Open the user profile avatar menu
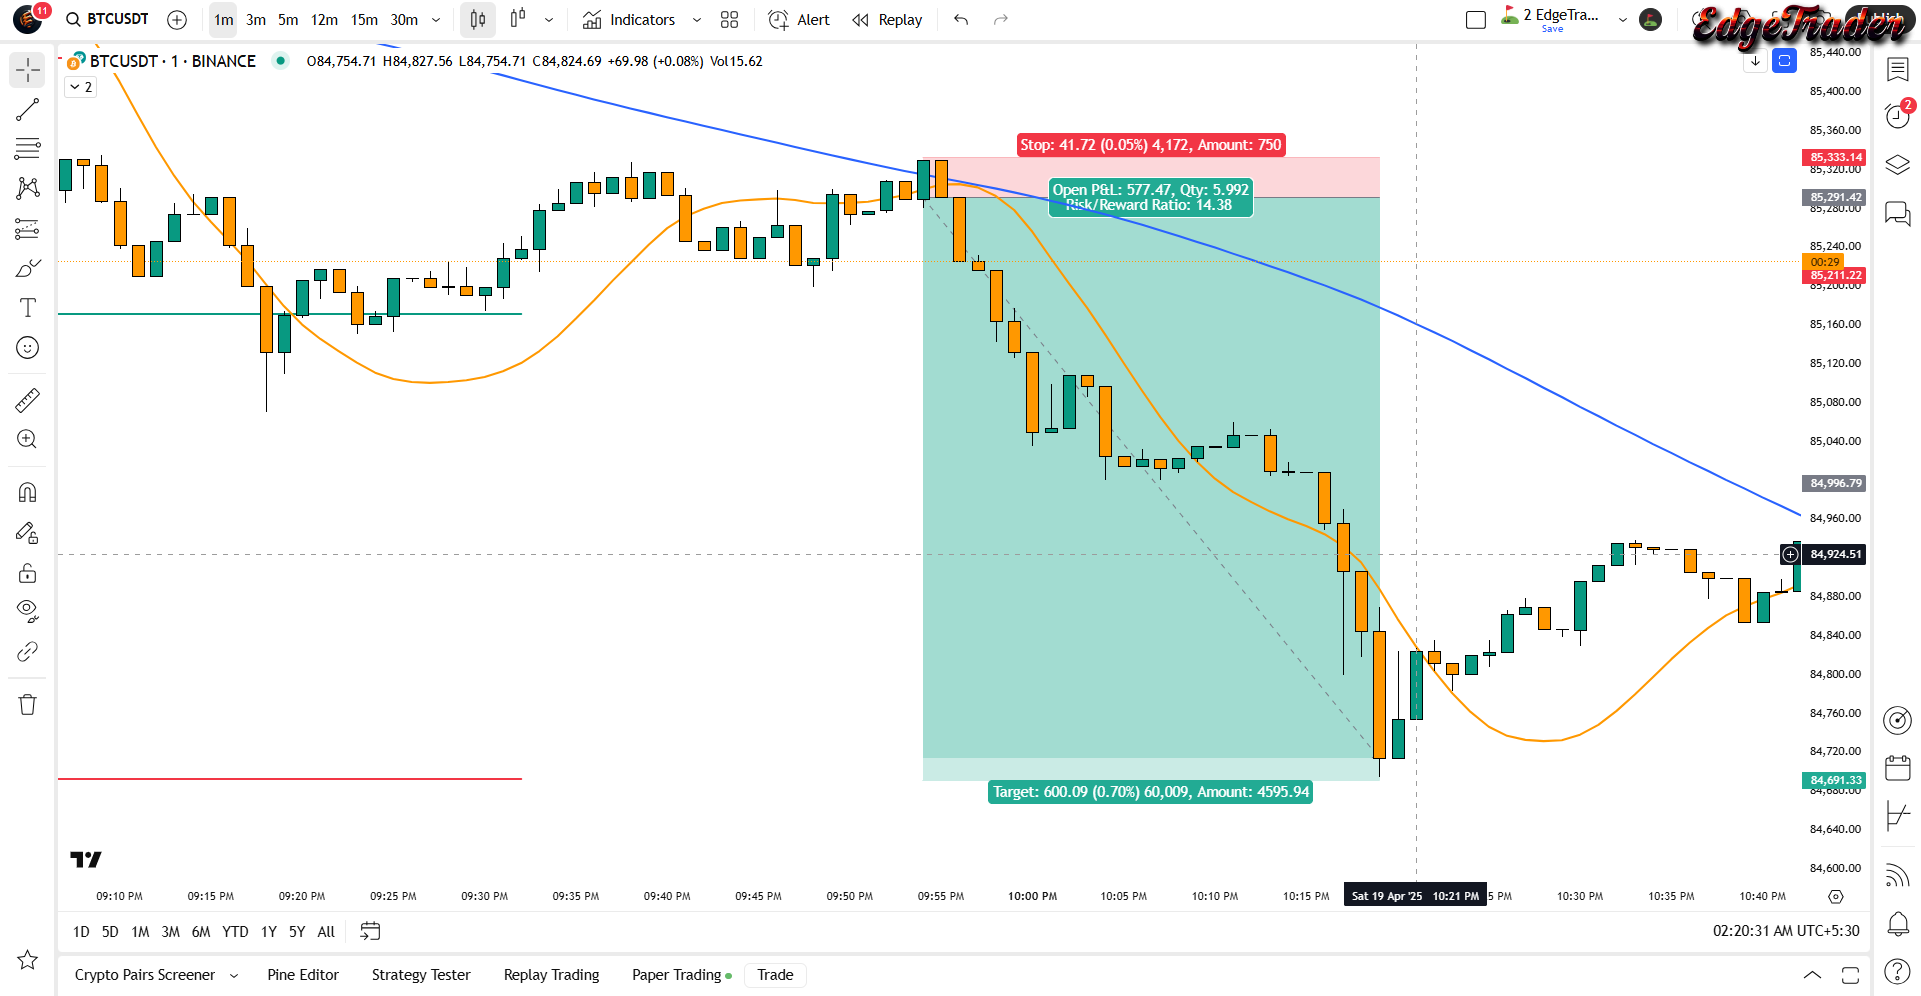The width and height of the screenshot is (1921, 996). pyautogui.click(x=28, y=20)
